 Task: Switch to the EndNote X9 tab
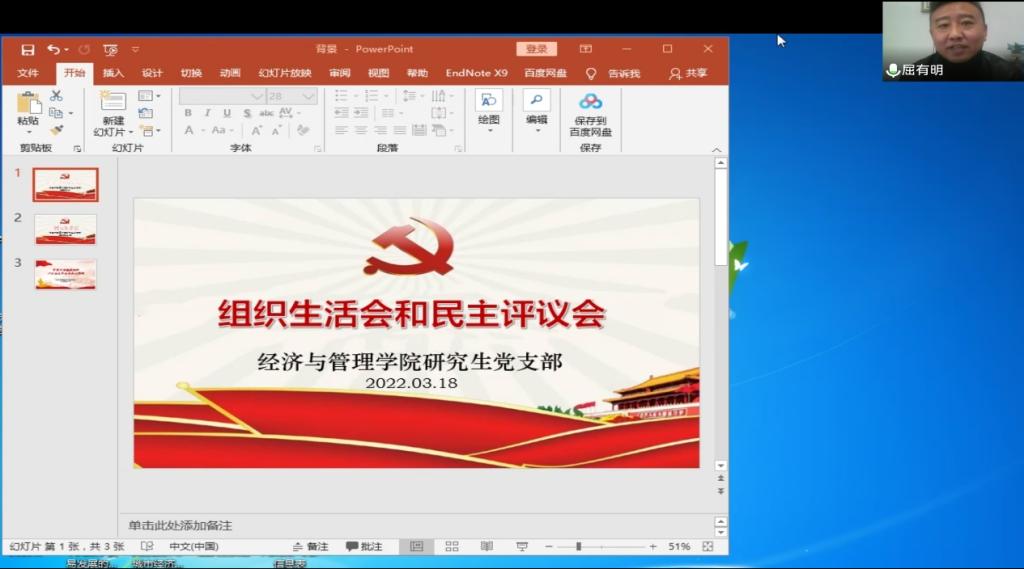point(477,73)
